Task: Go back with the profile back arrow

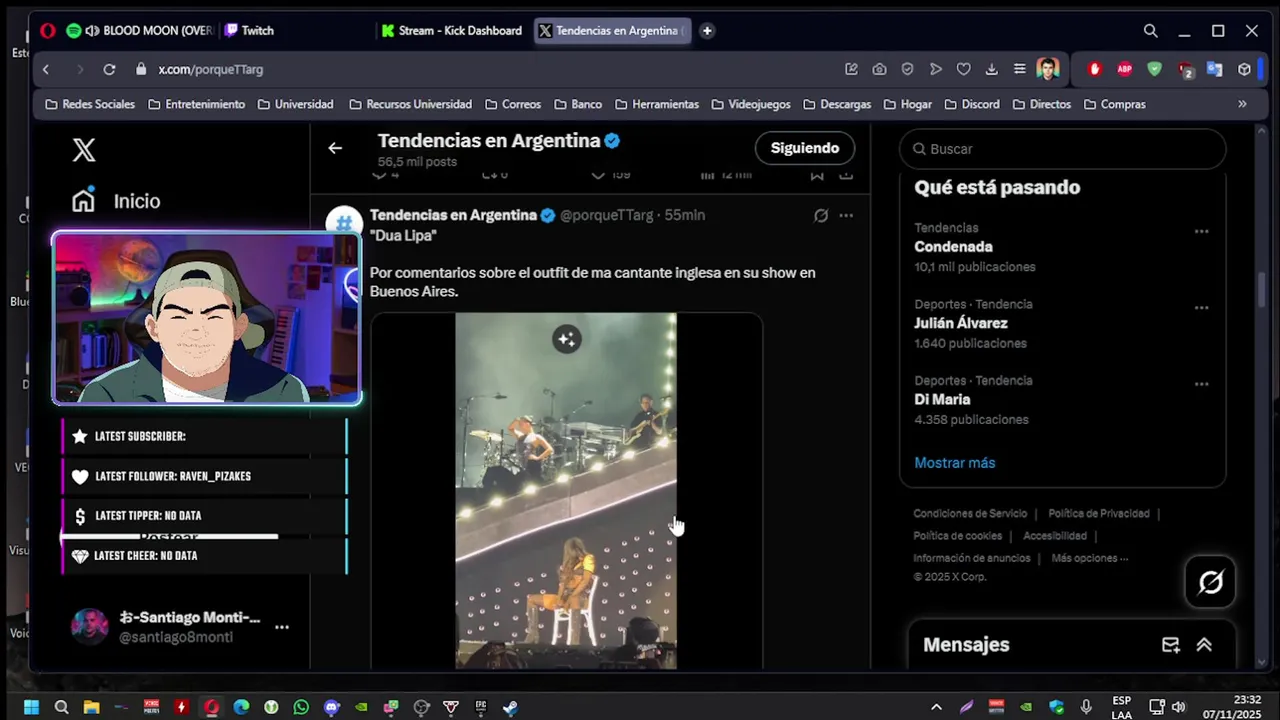Action: pos(335,148)
